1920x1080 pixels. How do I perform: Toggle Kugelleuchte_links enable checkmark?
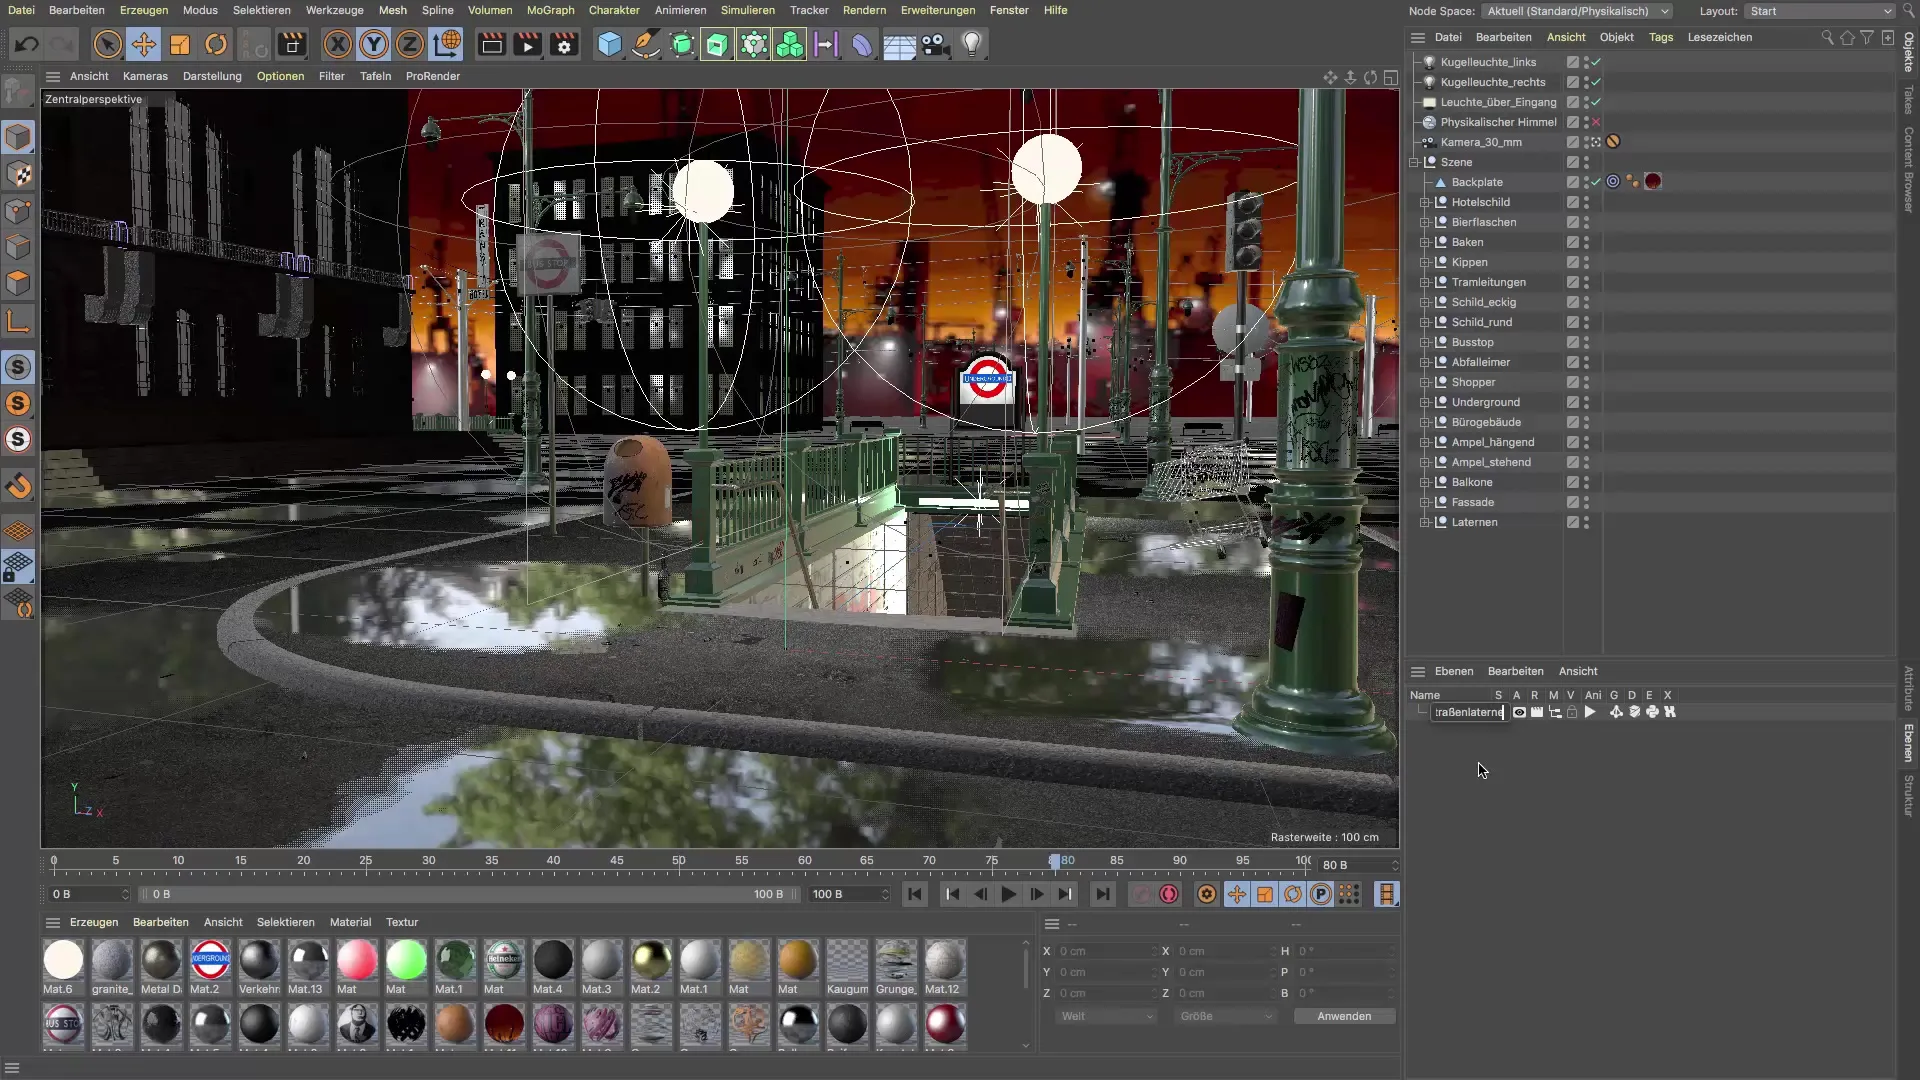[x=1596, y=62]
